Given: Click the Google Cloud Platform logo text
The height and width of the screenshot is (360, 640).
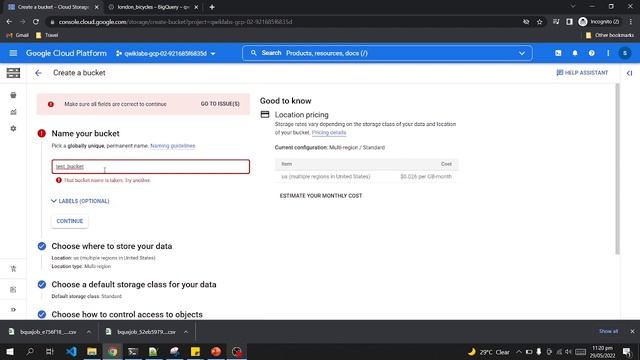Looking at the screenshot, I should pyautogui.click(x=66, y=53).
